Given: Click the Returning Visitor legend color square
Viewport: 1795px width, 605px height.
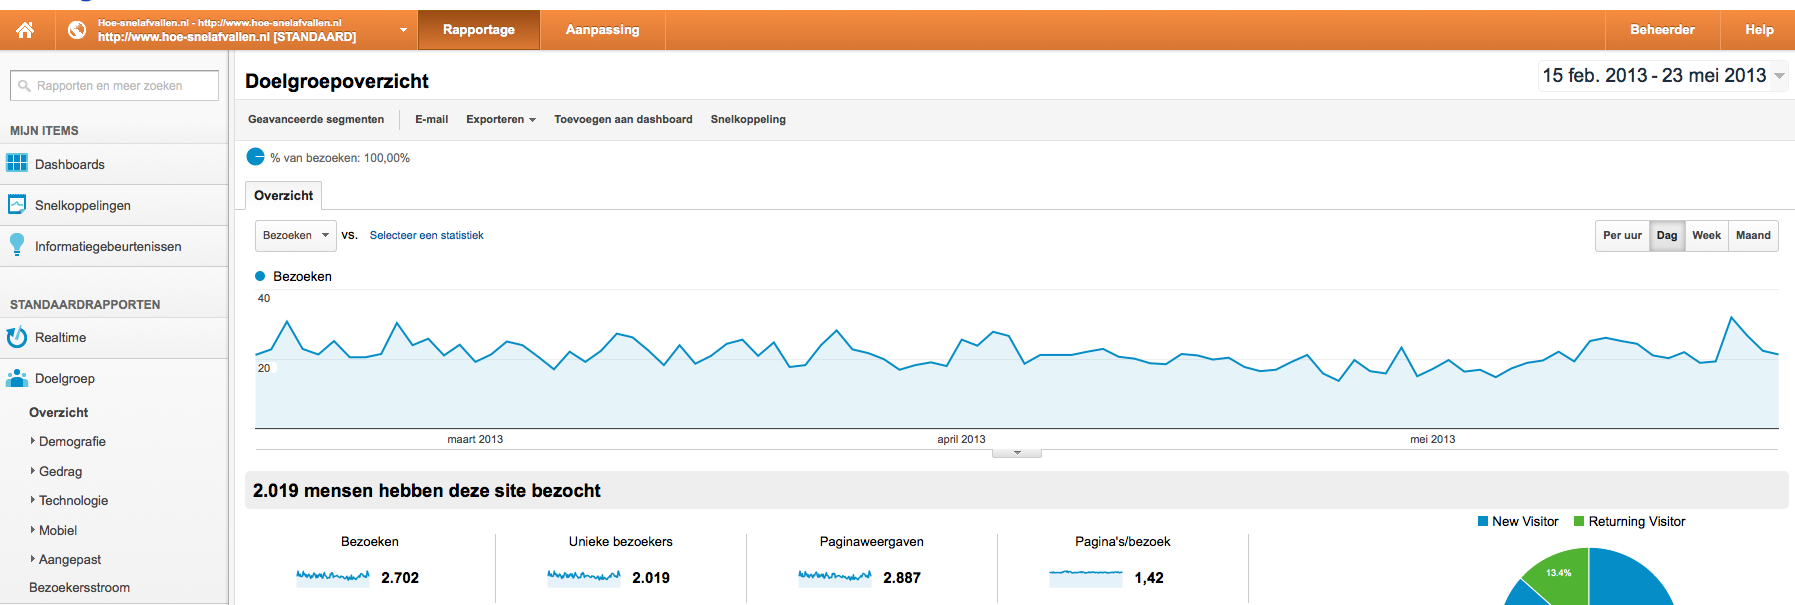Looking at the screenshot, I should [1579, 521].
